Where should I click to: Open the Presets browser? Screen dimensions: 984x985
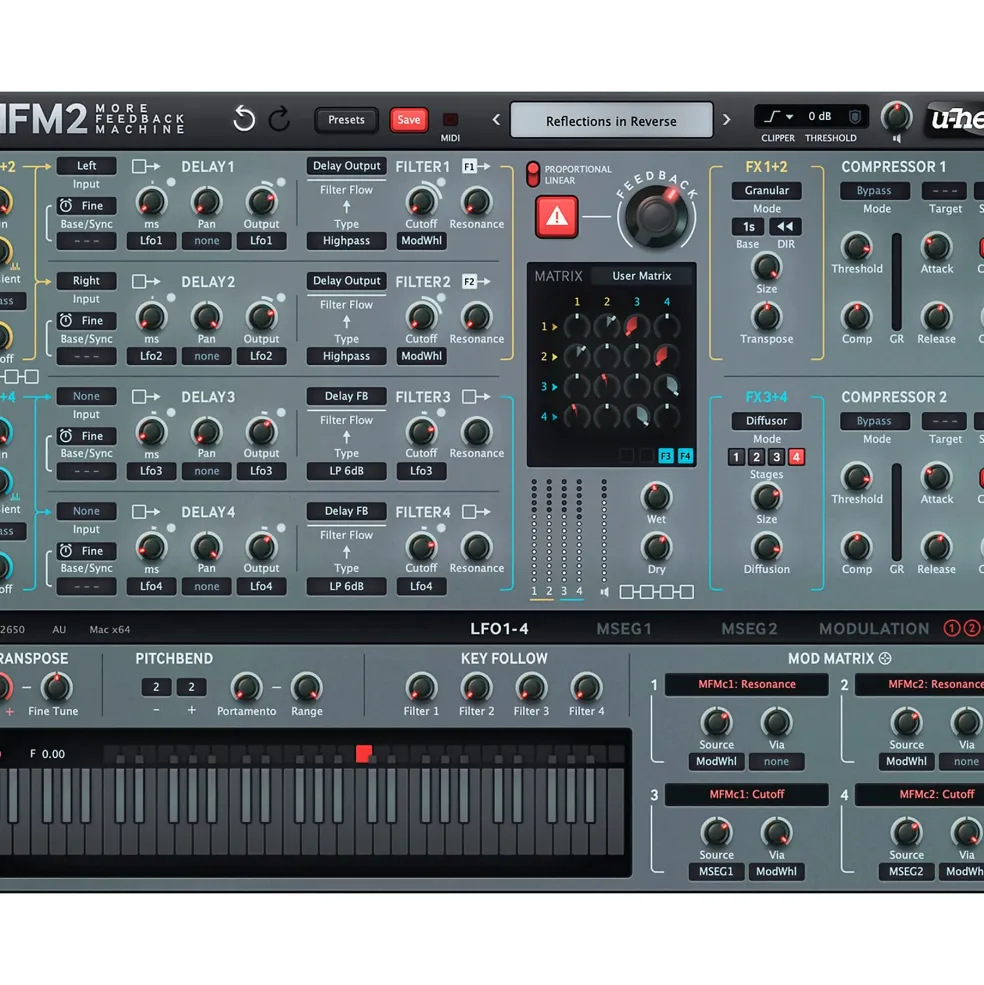pyautogui.click(x=346, y=119)
